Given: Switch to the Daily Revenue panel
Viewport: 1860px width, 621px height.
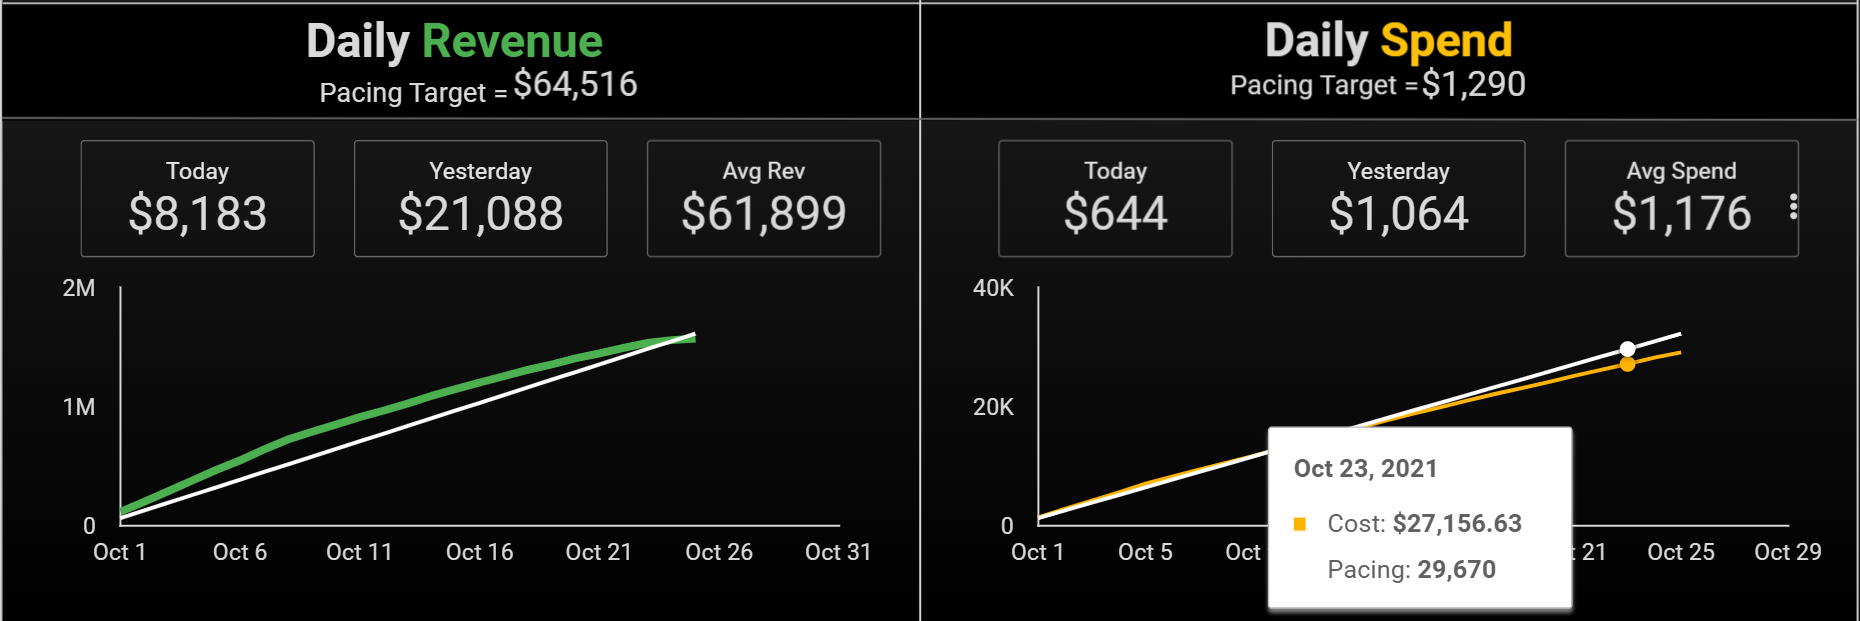Looking at the screenshot, I should pos(453,41).
